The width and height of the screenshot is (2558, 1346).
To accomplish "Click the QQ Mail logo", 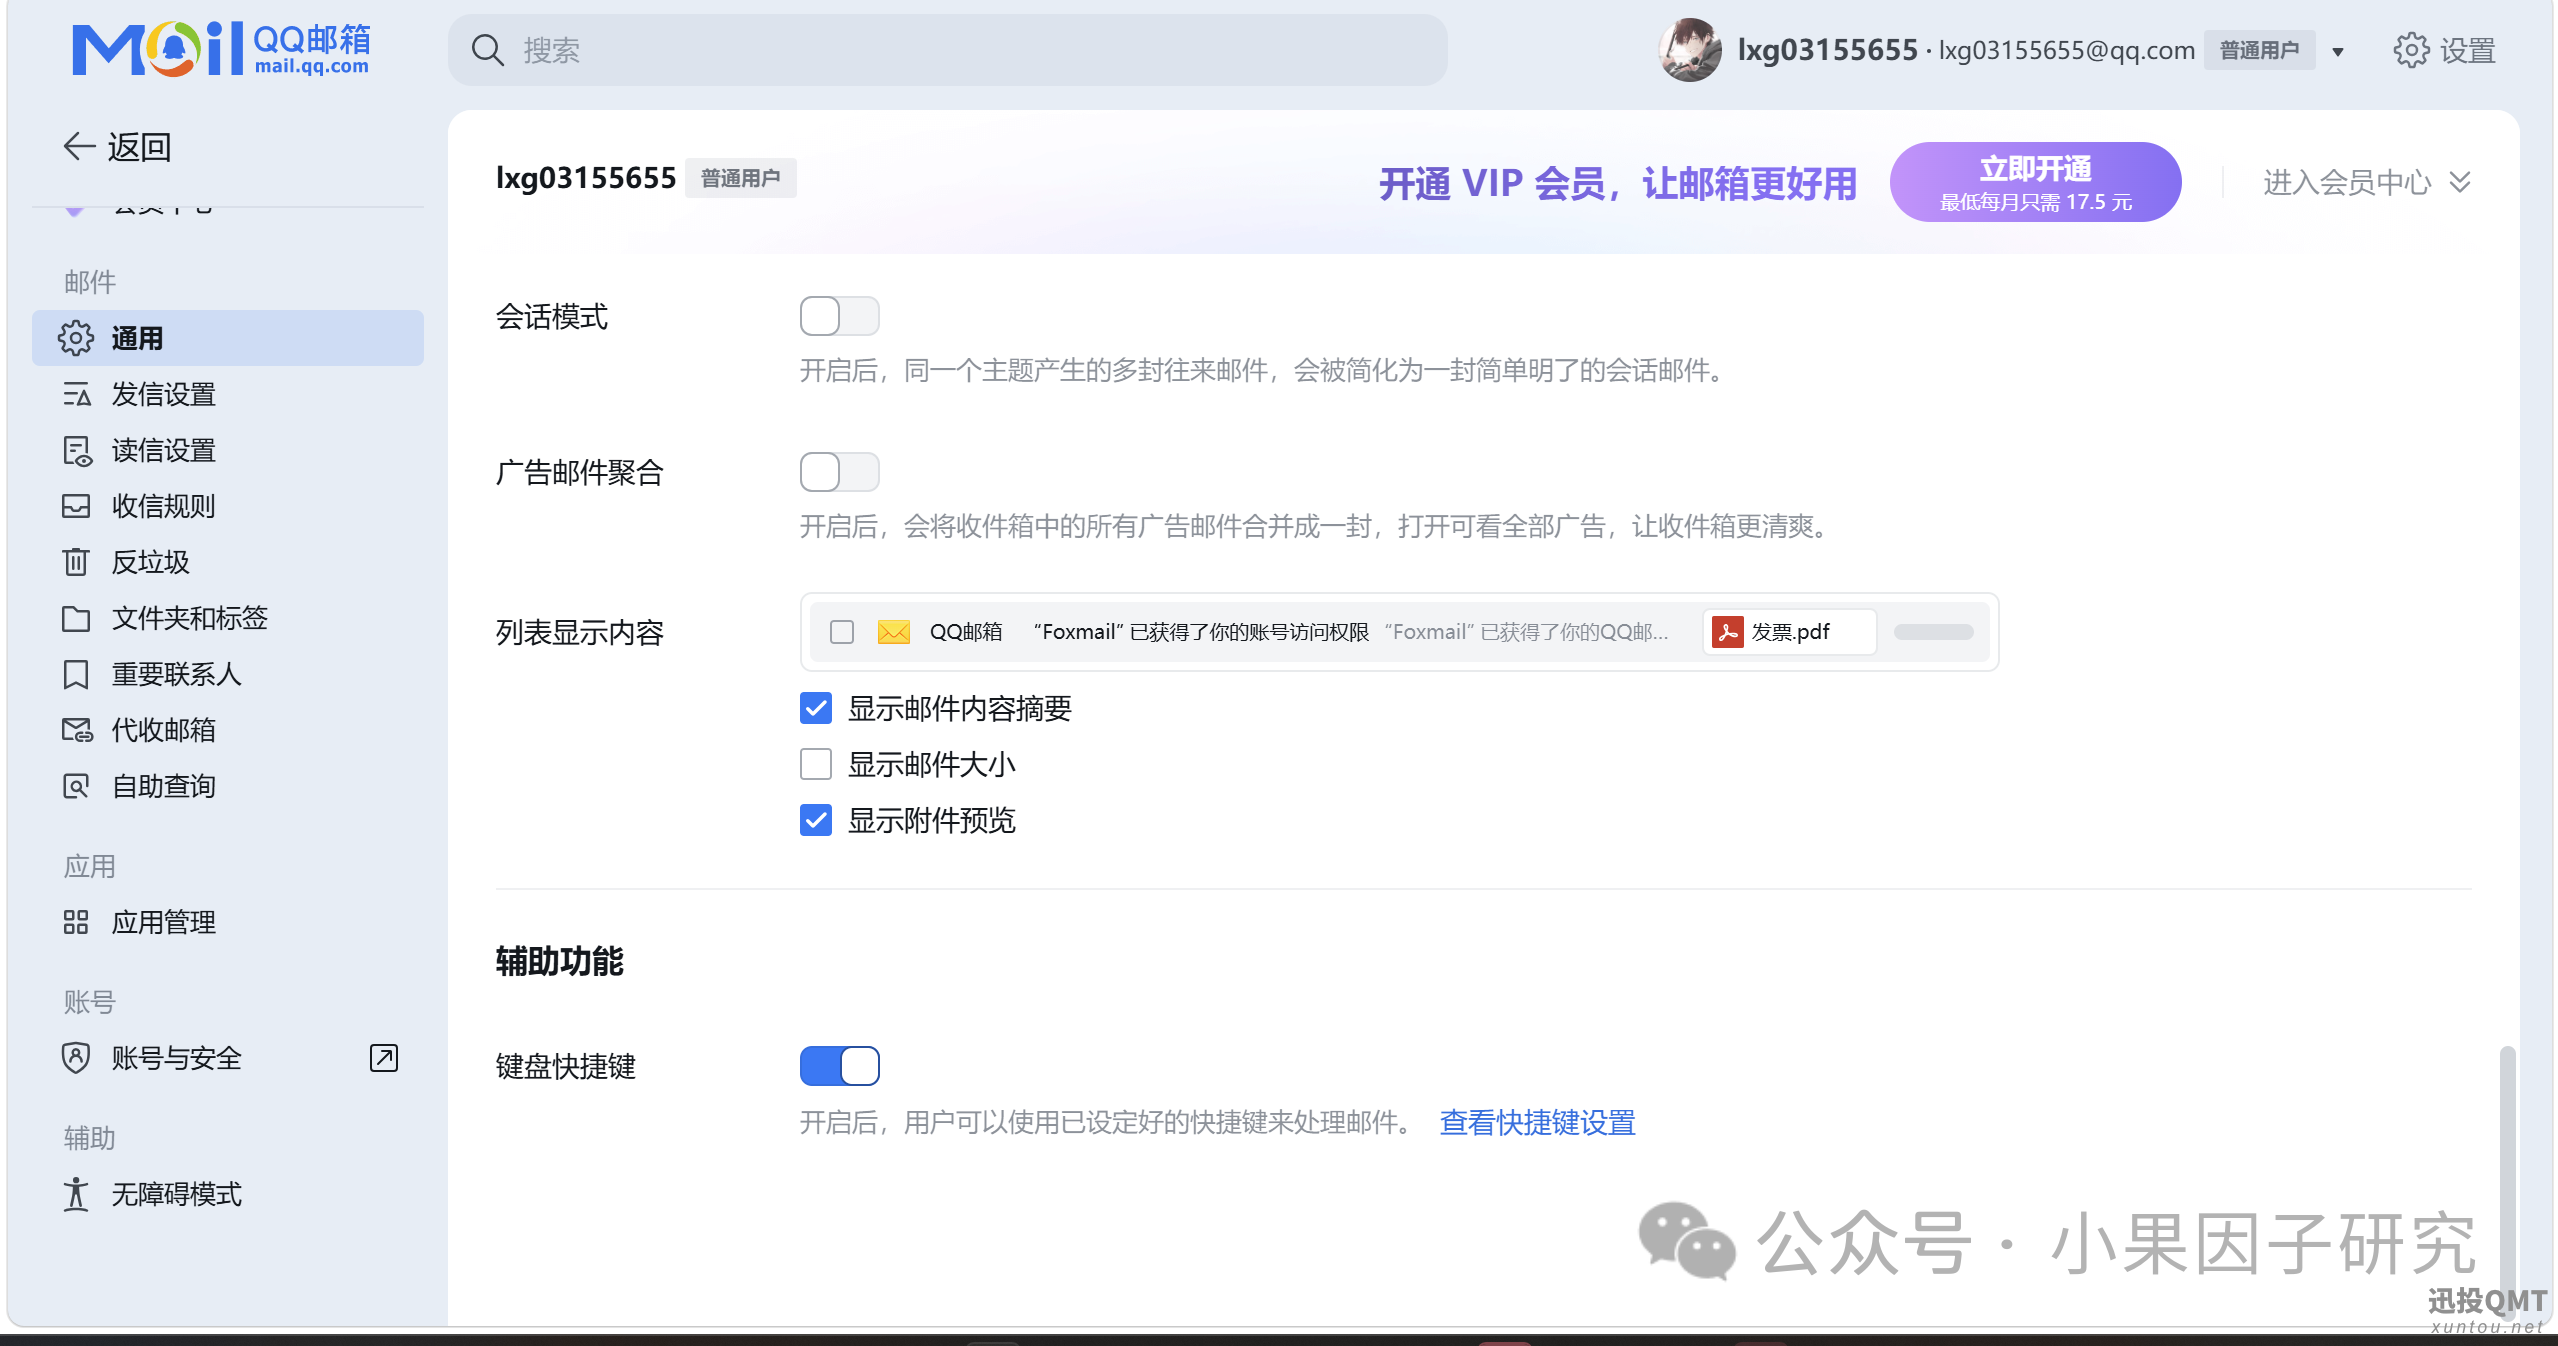I will point(221,49).
